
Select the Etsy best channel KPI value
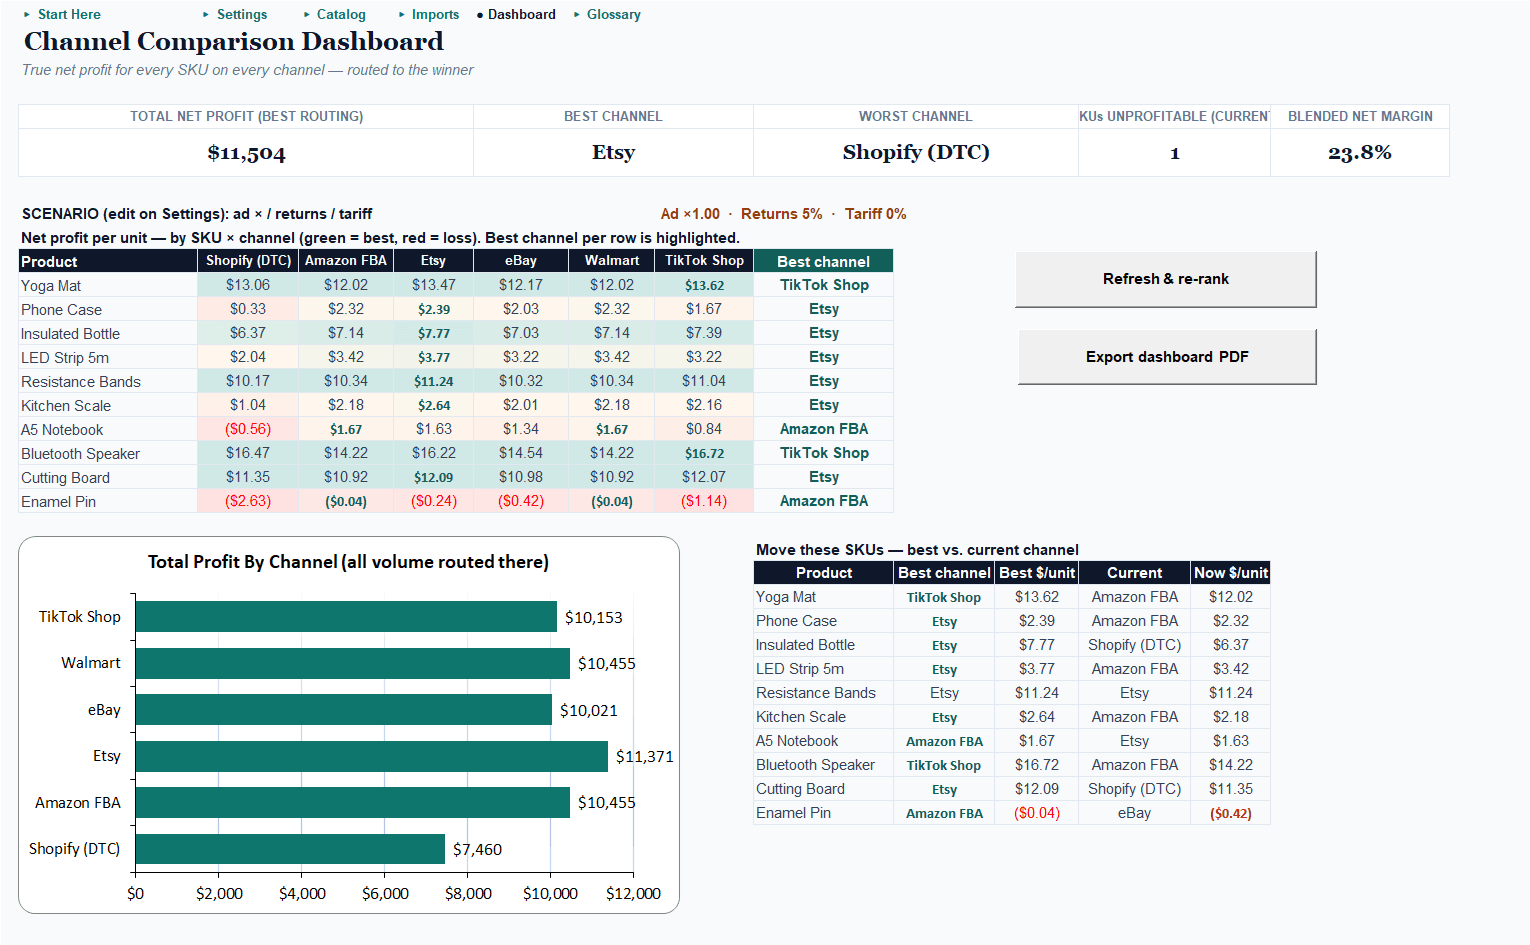click(613, 152)
